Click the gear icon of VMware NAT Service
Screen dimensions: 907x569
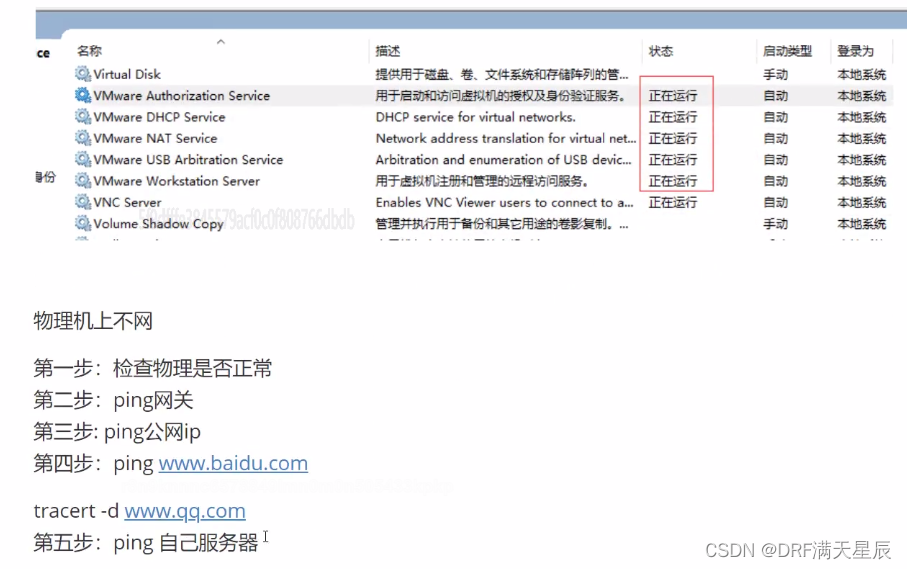[x=83, y=138]
